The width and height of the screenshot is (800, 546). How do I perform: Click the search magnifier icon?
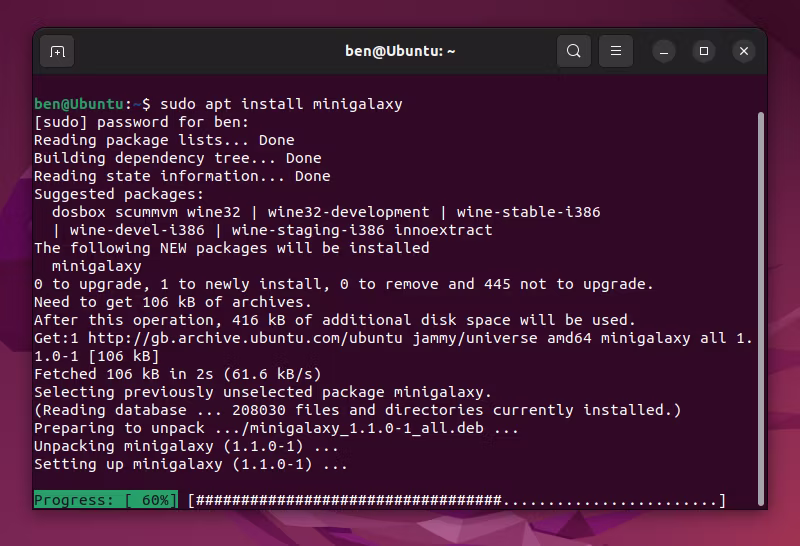point(573,51)
